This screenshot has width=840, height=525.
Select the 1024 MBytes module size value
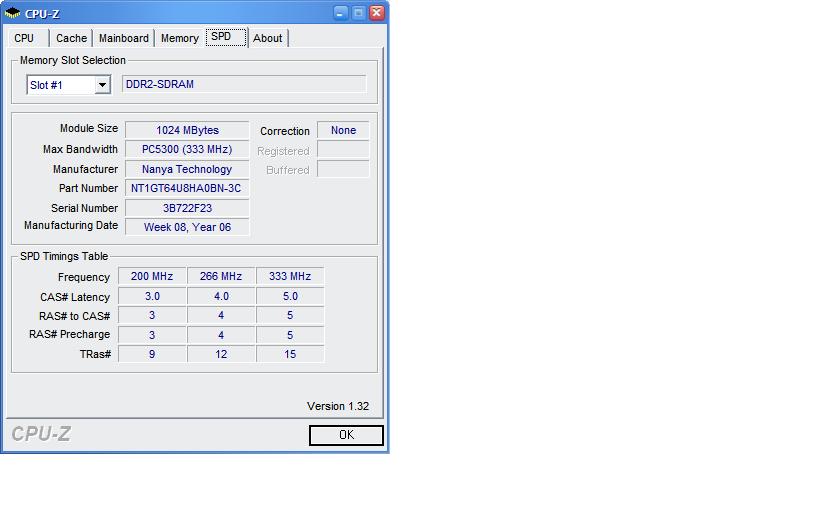[x=187, y=130]
